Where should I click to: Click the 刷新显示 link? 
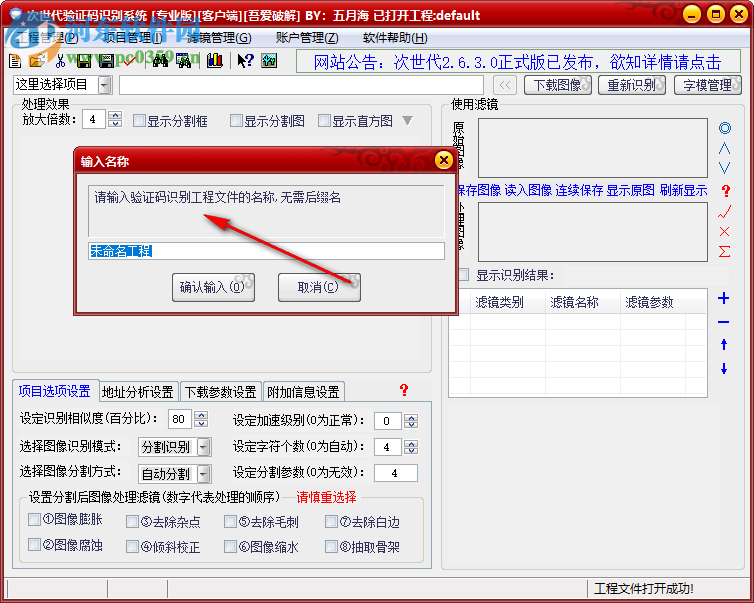[x=683, y=190]
